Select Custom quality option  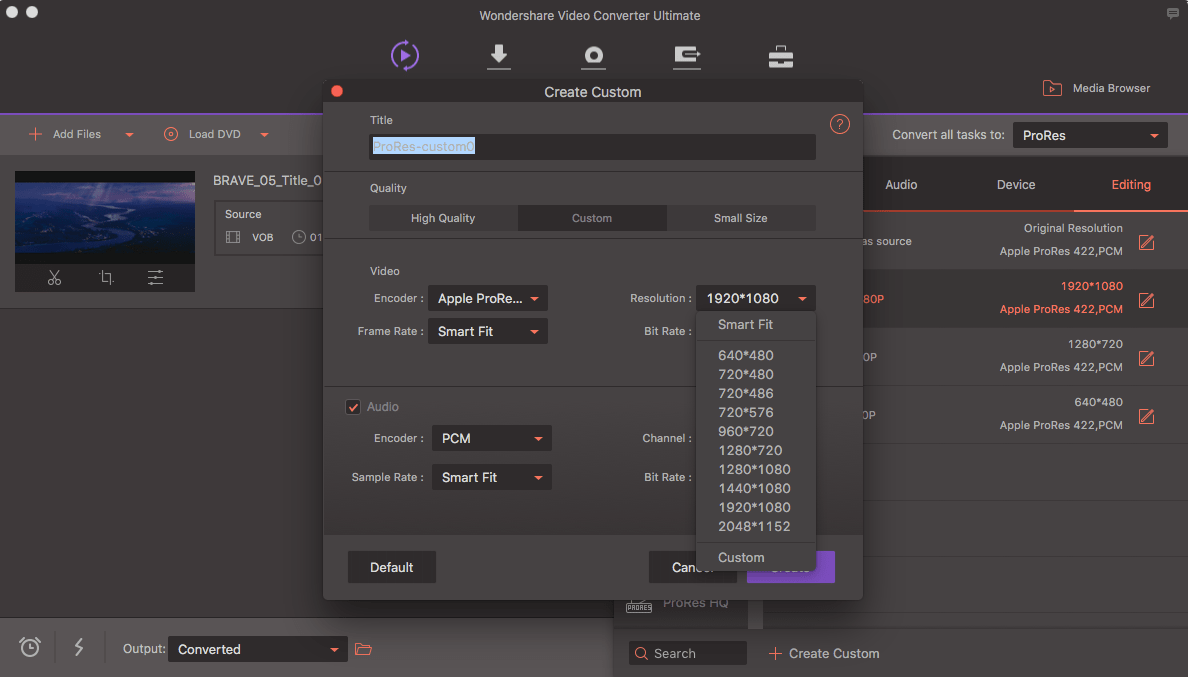(592, 218)
